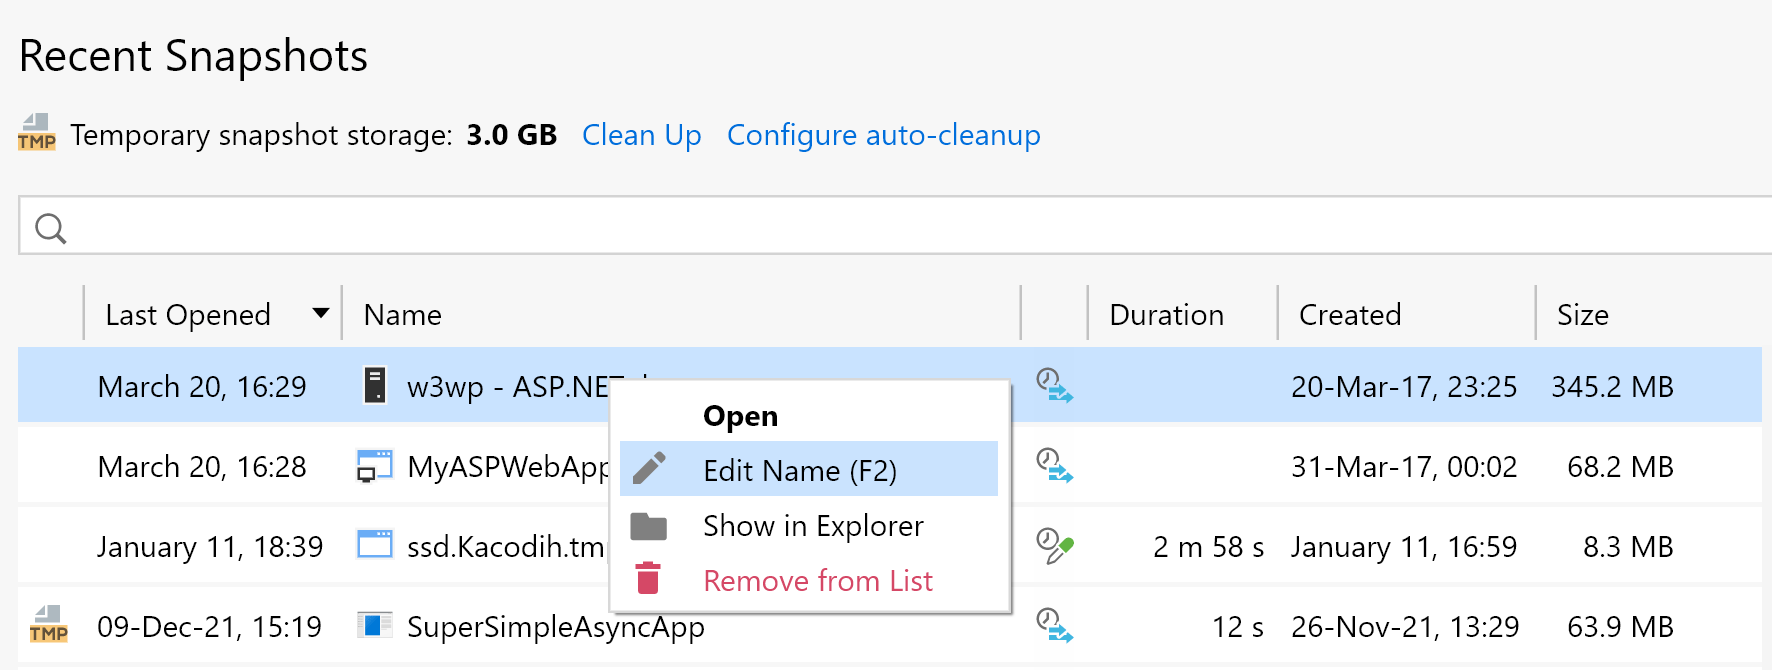Image resolution: width=1772 pixels, height=670 pixels.
Task: Click the w3wp server application icon
Action: [x=375, y=386]
